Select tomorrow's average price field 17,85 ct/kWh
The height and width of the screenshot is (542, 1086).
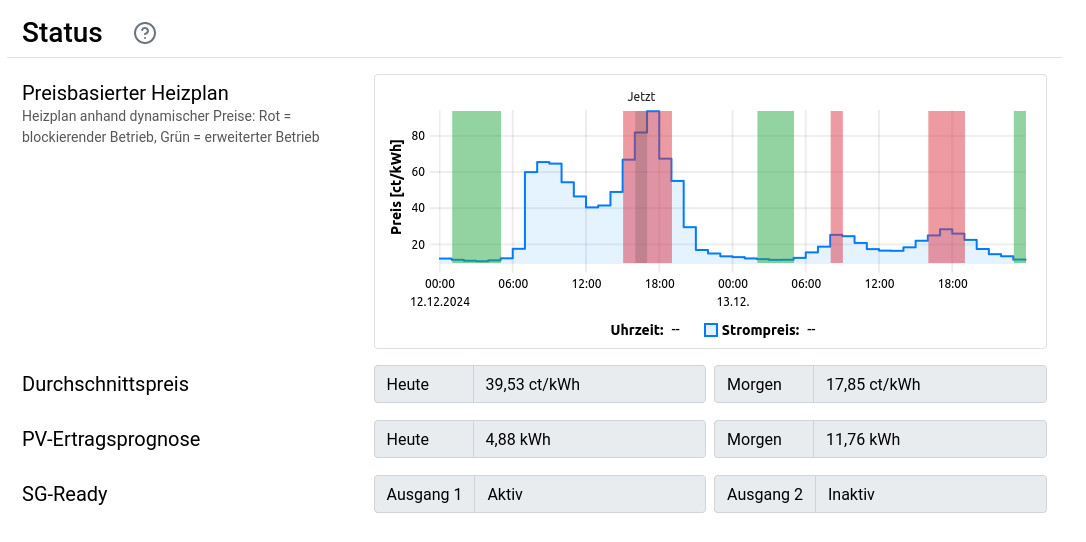pos(930,384)
